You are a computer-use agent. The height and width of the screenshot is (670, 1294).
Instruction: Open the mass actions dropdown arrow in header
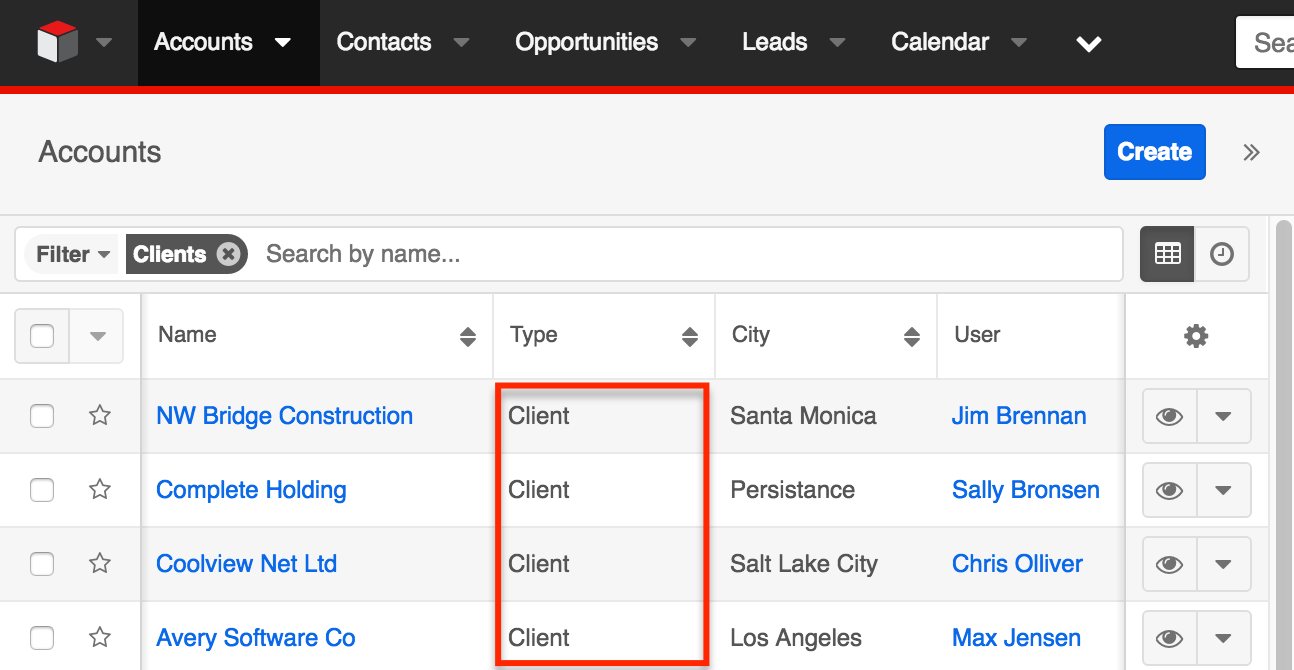pyautogui.click(x=97, y=336)
